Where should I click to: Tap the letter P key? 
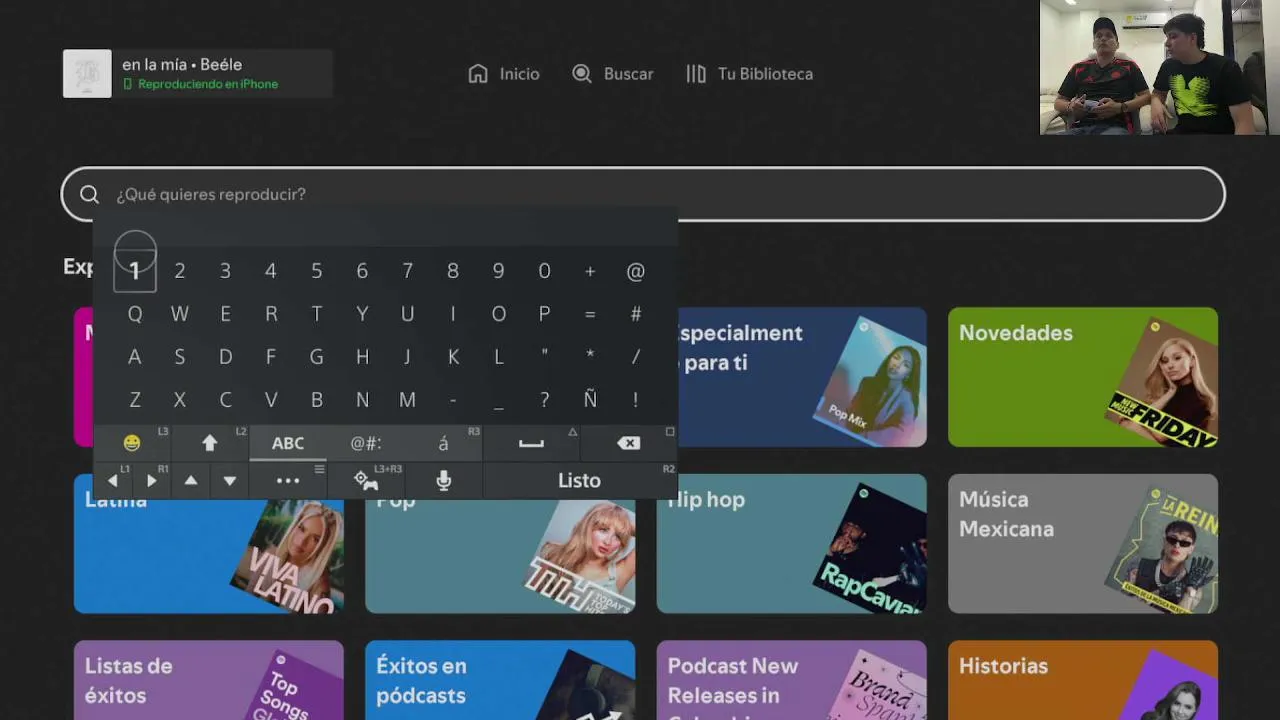(544, 314)
